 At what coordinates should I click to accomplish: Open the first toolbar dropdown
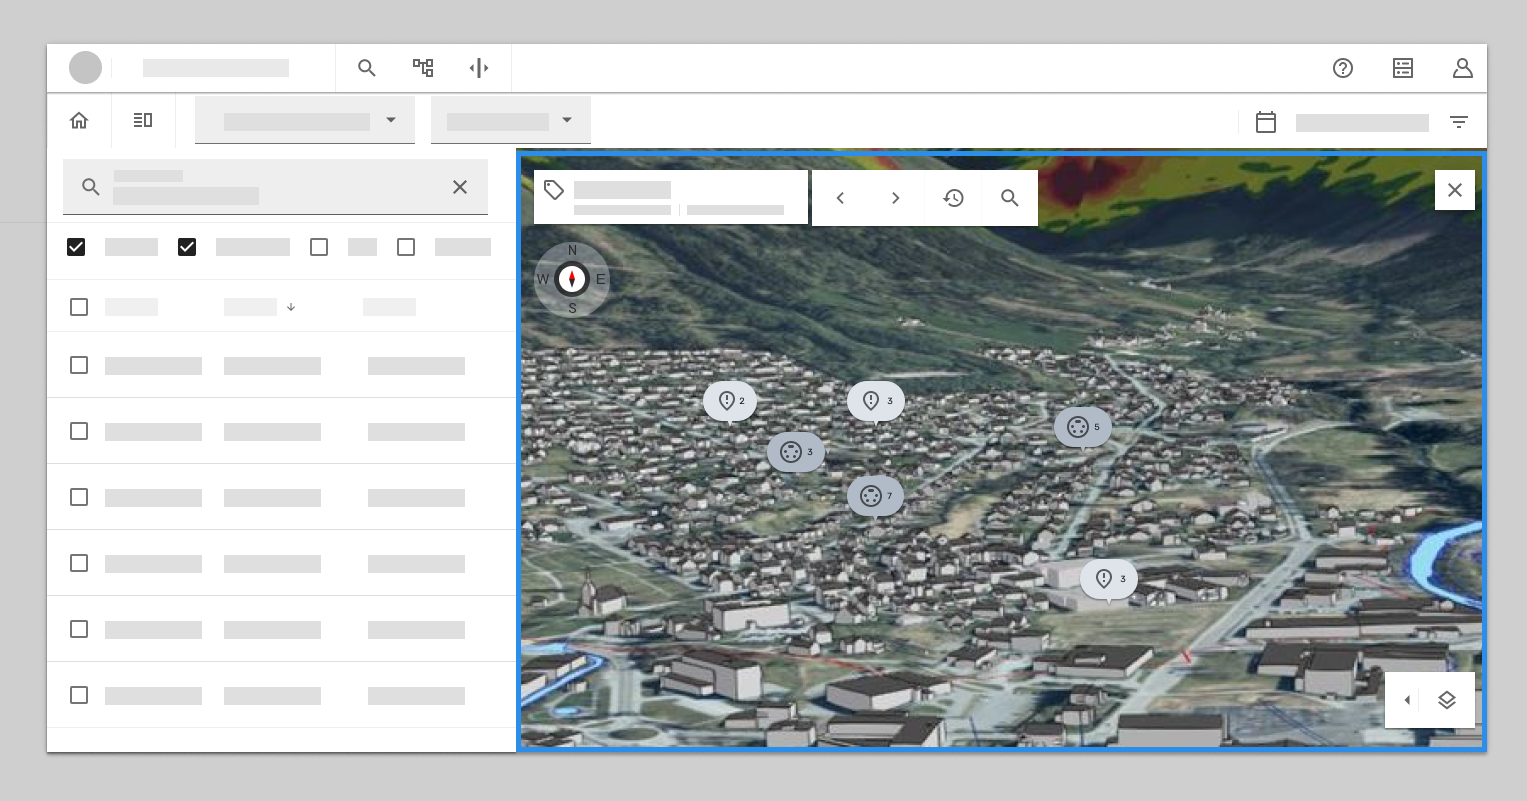point(305,121)
